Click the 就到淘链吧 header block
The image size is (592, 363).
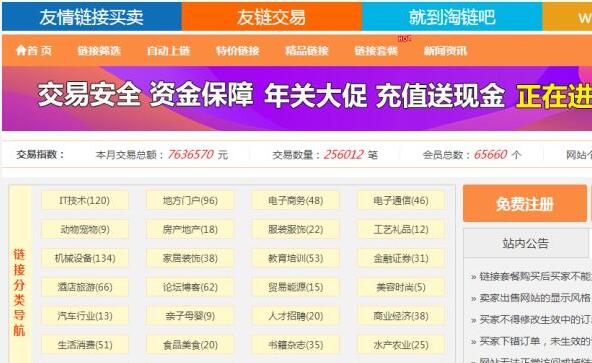(x=452, y=17)
